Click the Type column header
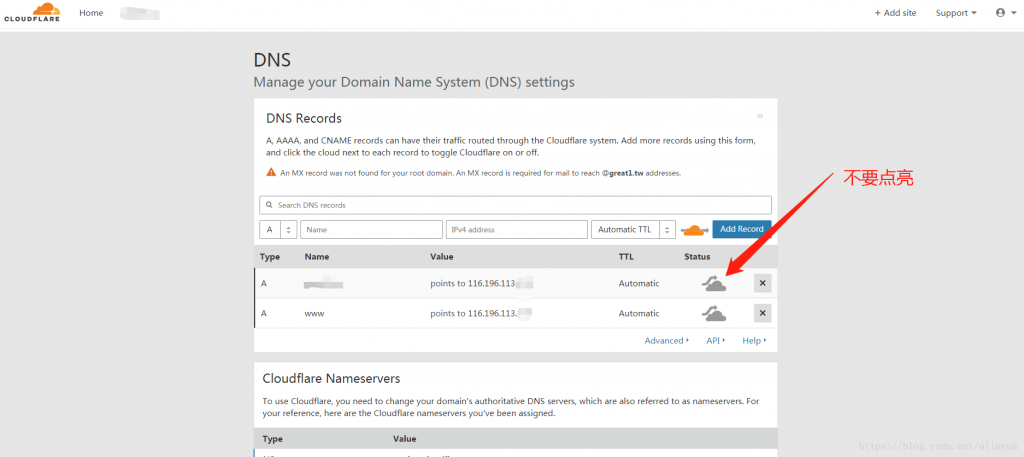 click(270, 257)
